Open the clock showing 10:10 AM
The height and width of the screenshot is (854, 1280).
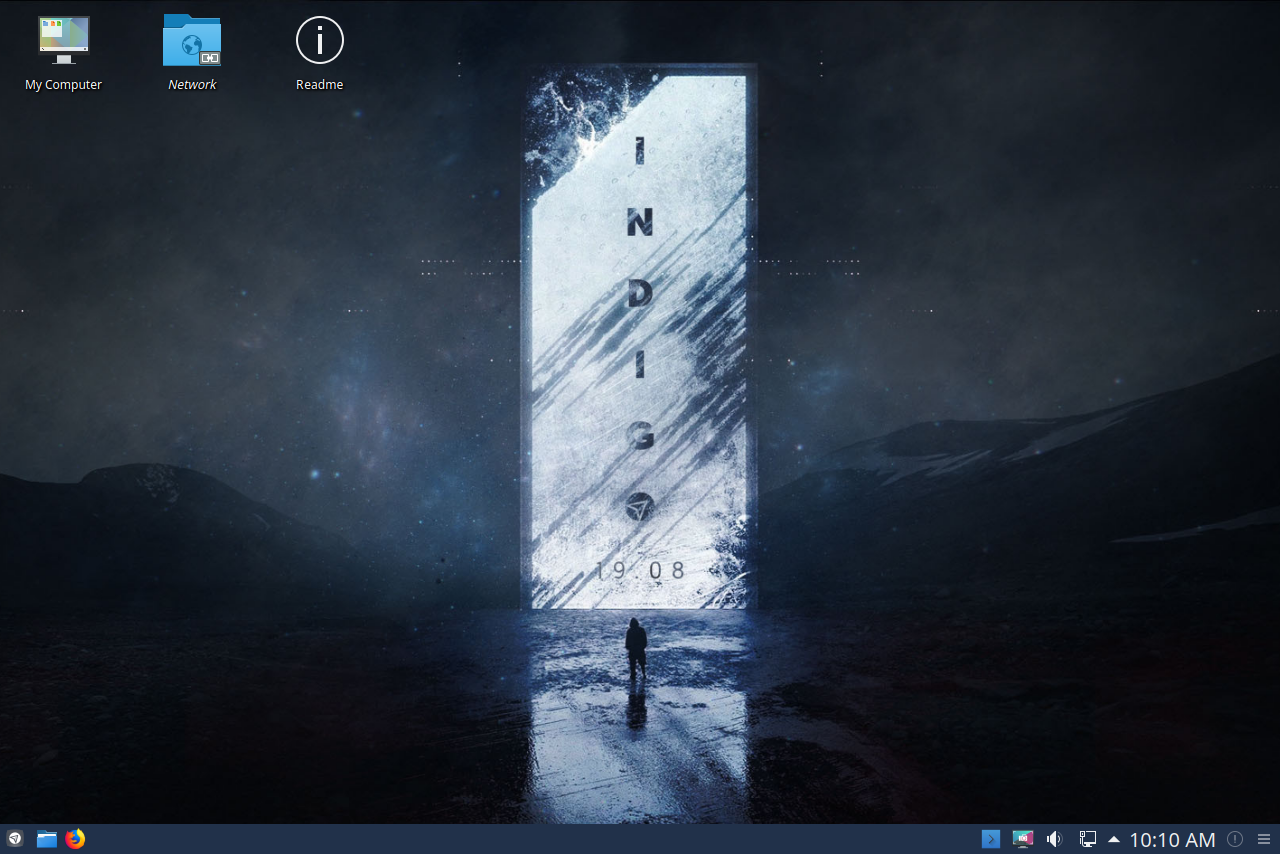pos(1172,839)
